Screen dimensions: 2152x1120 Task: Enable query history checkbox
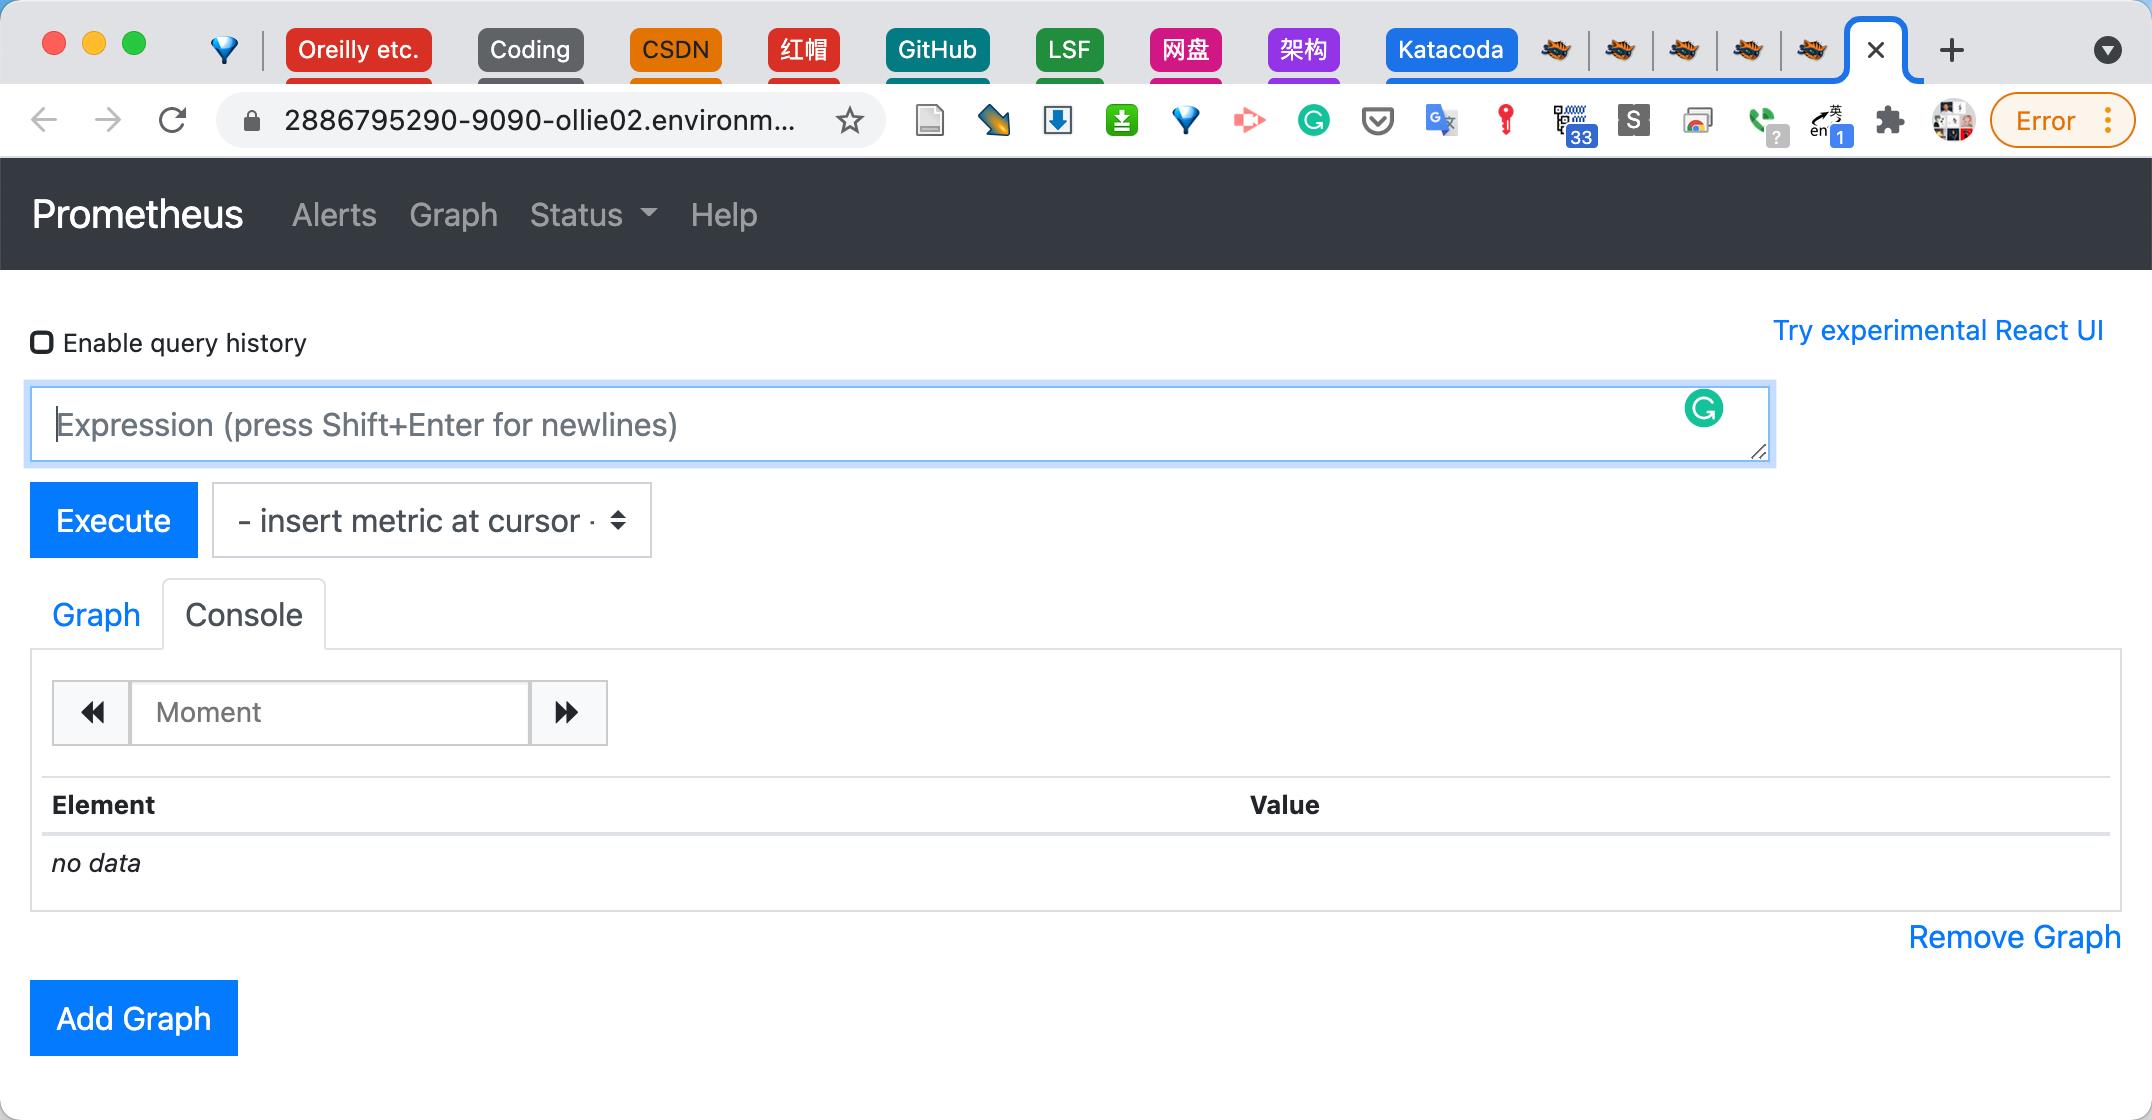[42, 343]
